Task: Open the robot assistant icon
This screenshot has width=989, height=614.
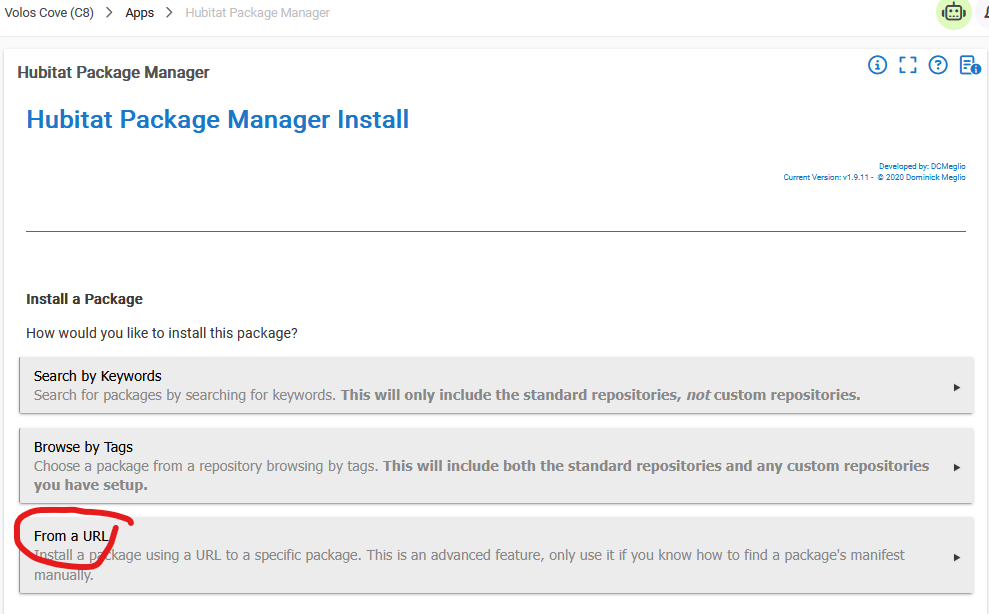Action: pos(954,12)
